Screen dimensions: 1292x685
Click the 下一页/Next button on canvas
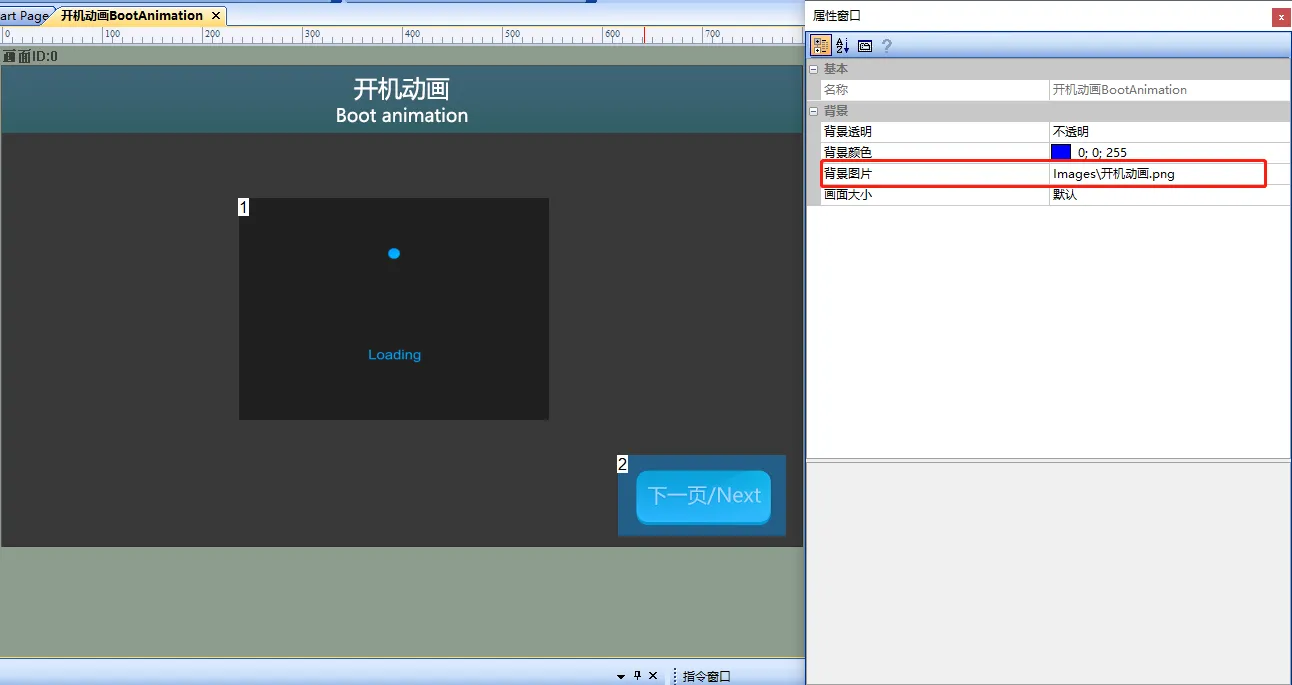[x=704, y=496]
